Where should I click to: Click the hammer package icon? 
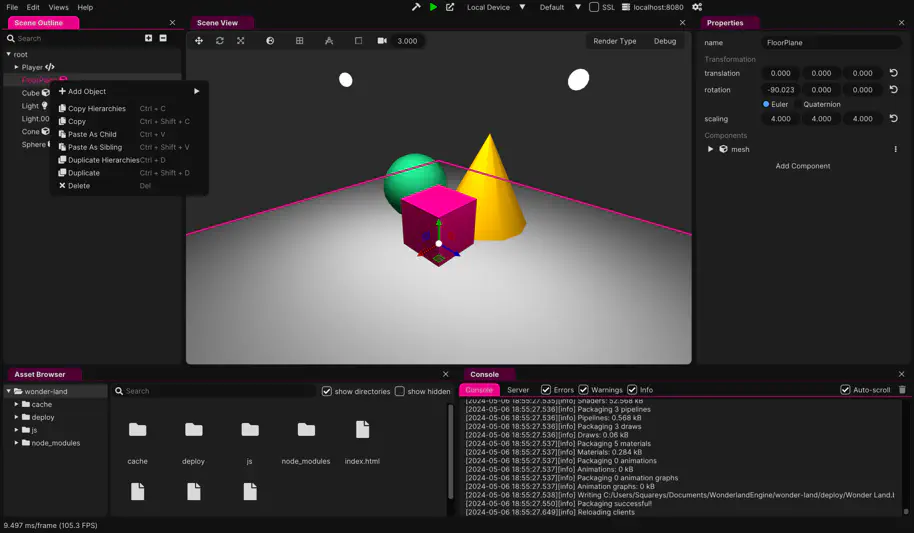(416, 7)
